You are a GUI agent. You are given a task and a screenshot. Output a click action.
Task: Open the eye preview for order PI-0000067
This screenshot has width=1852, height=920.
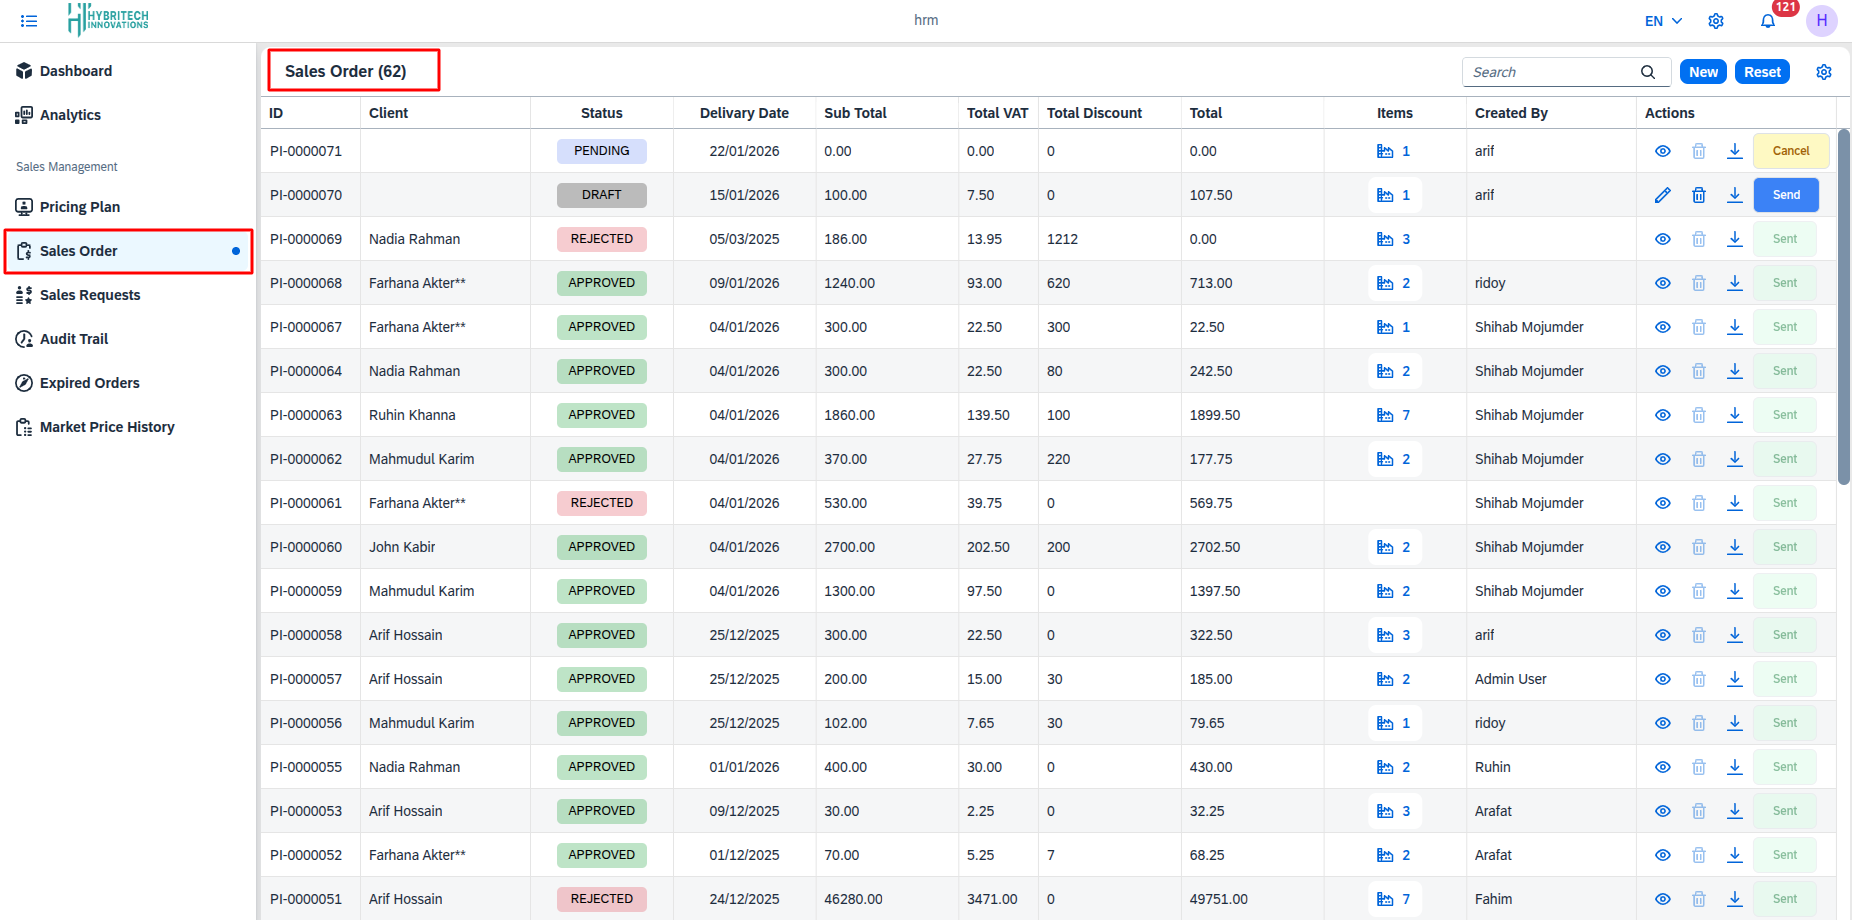click(x=1663, y=327)
